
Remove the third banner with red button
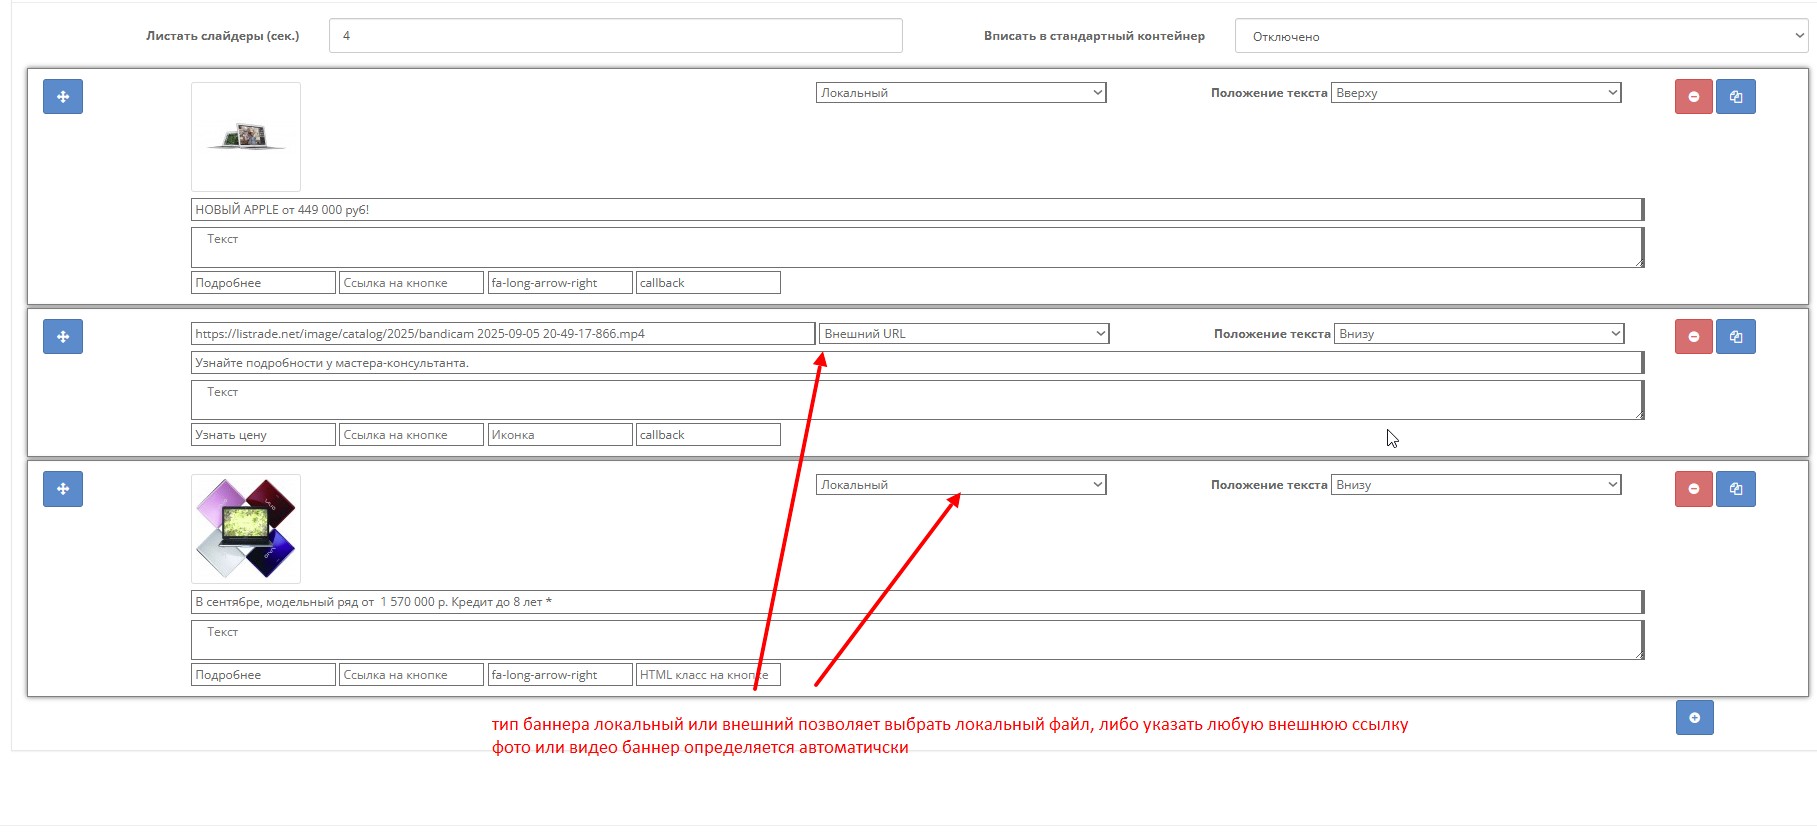(x=1693, y=489)
